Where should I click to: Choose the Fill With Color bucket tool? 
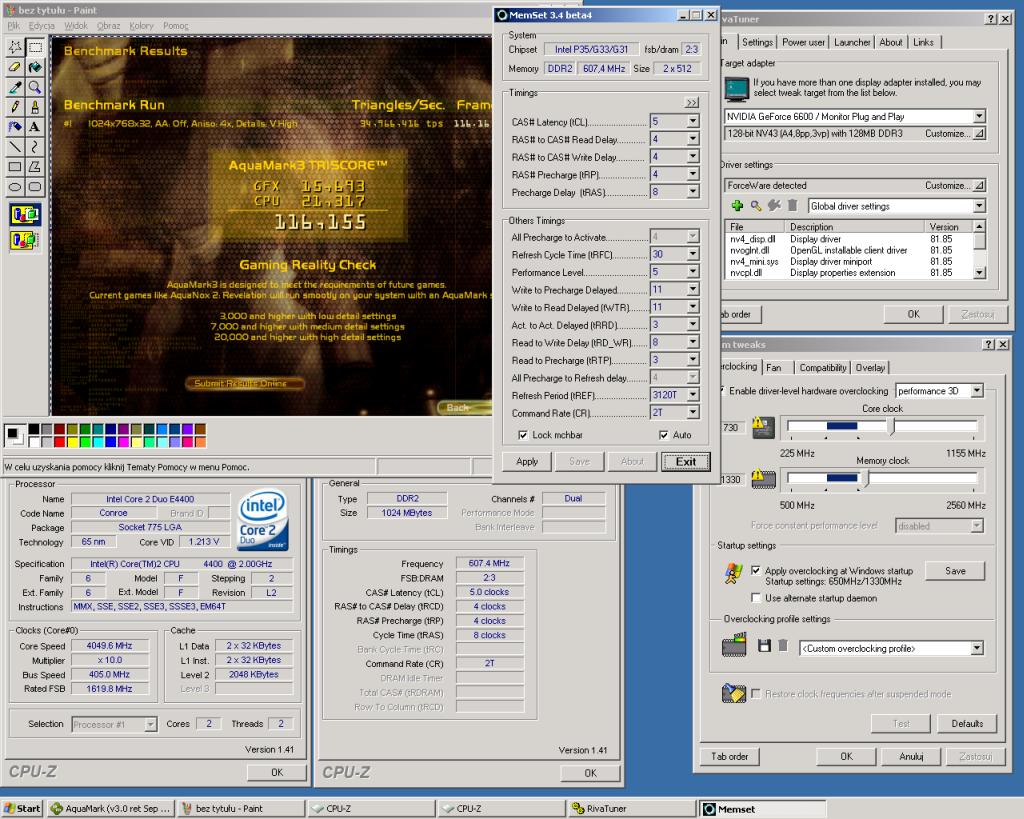[35, 67]
